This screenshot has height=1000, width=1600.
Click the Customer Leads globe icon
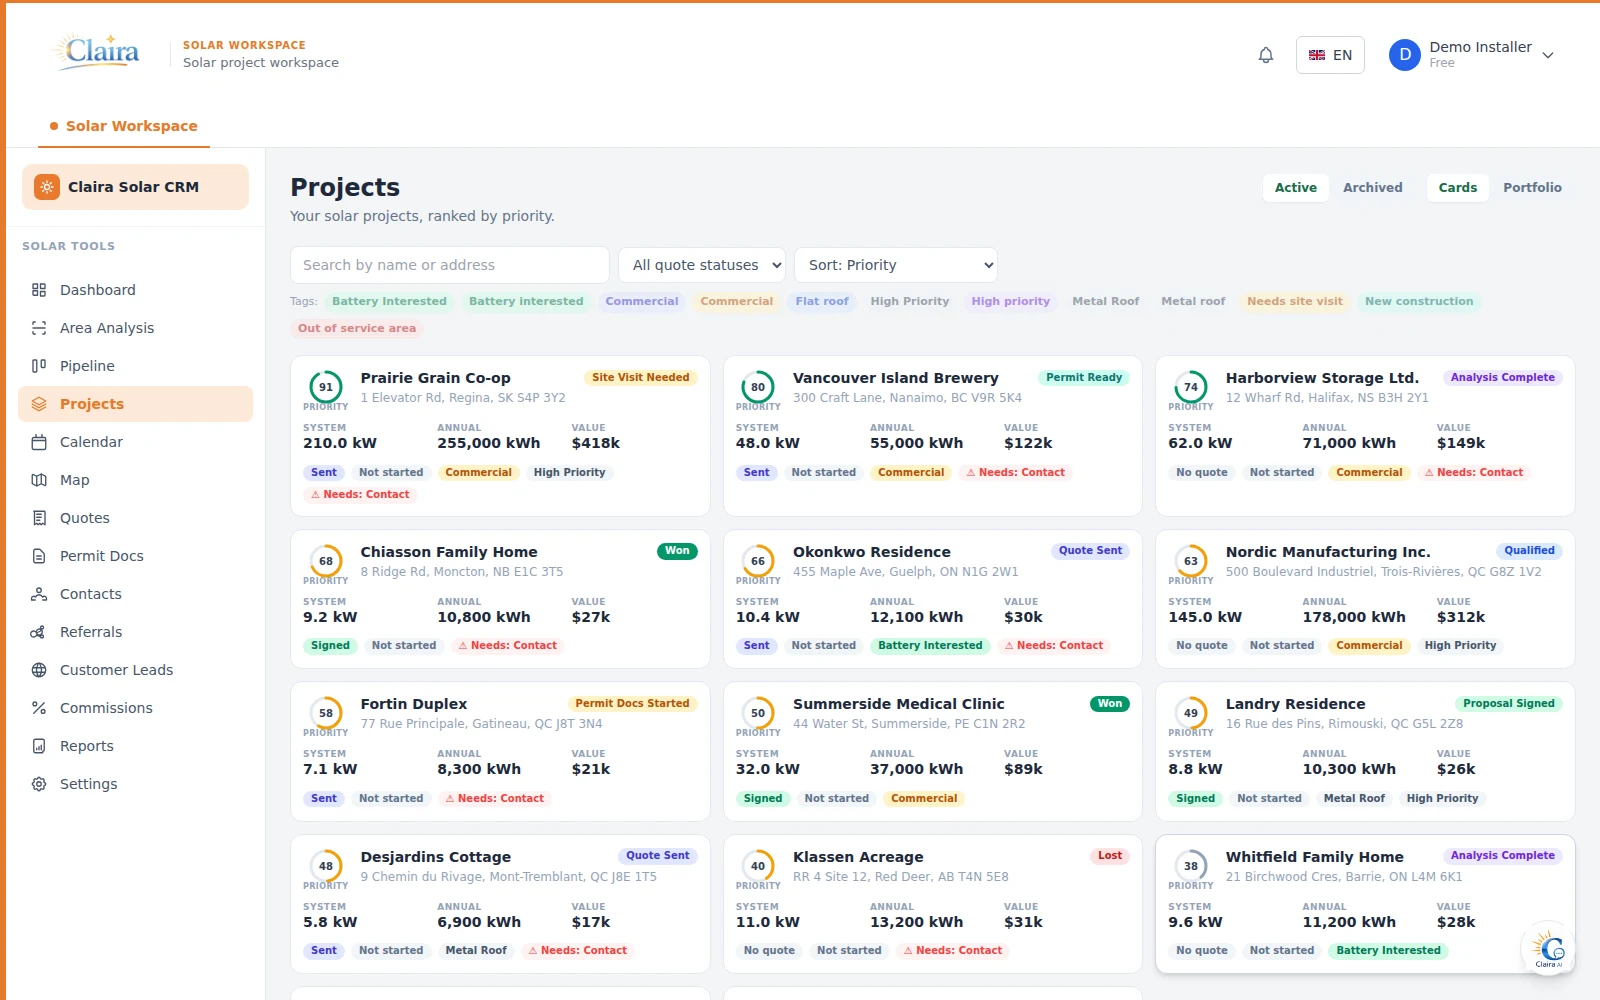coord(39,670)
